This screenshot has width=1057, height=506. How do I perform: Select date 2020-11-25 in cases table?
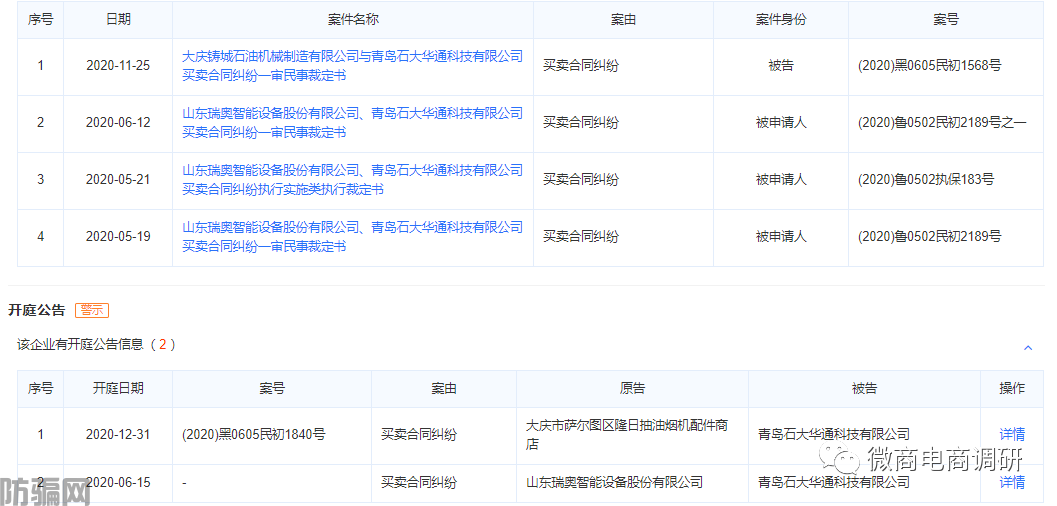click(118, 66)
